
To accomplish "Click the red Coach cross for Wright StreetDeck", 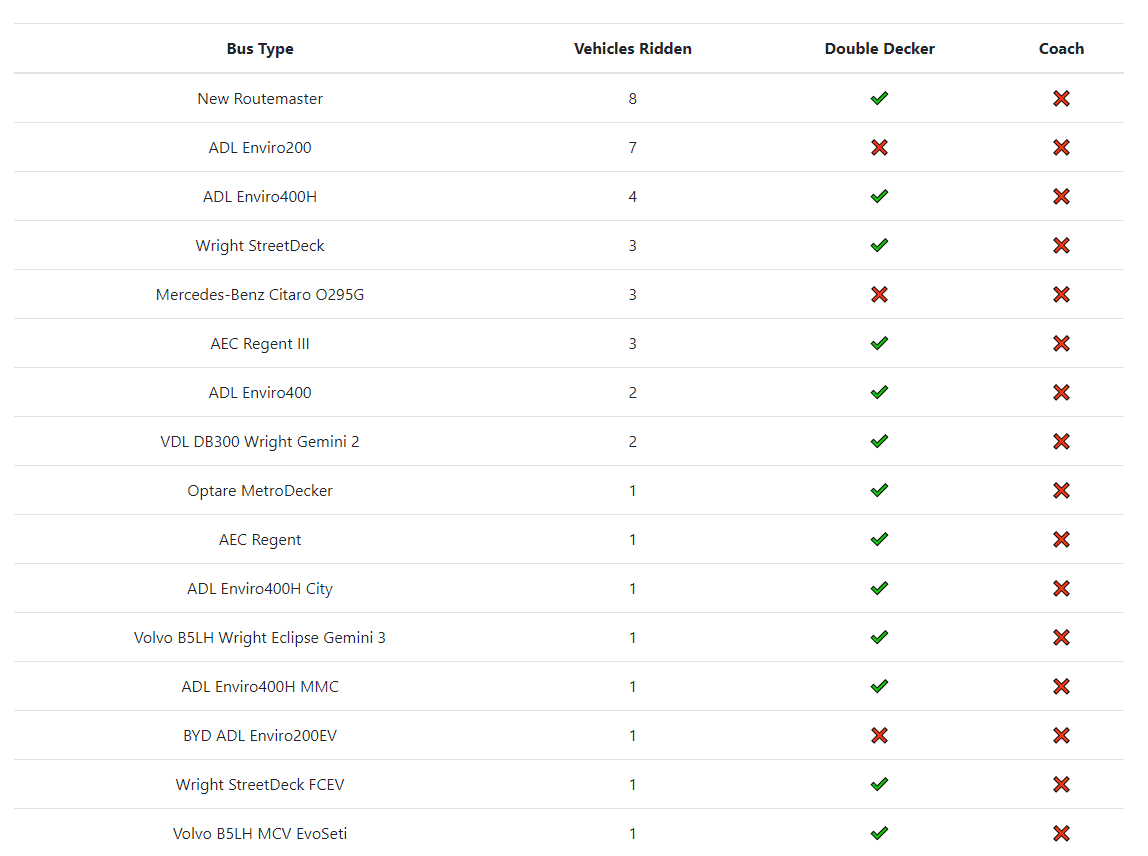I will coord(1061,245).
